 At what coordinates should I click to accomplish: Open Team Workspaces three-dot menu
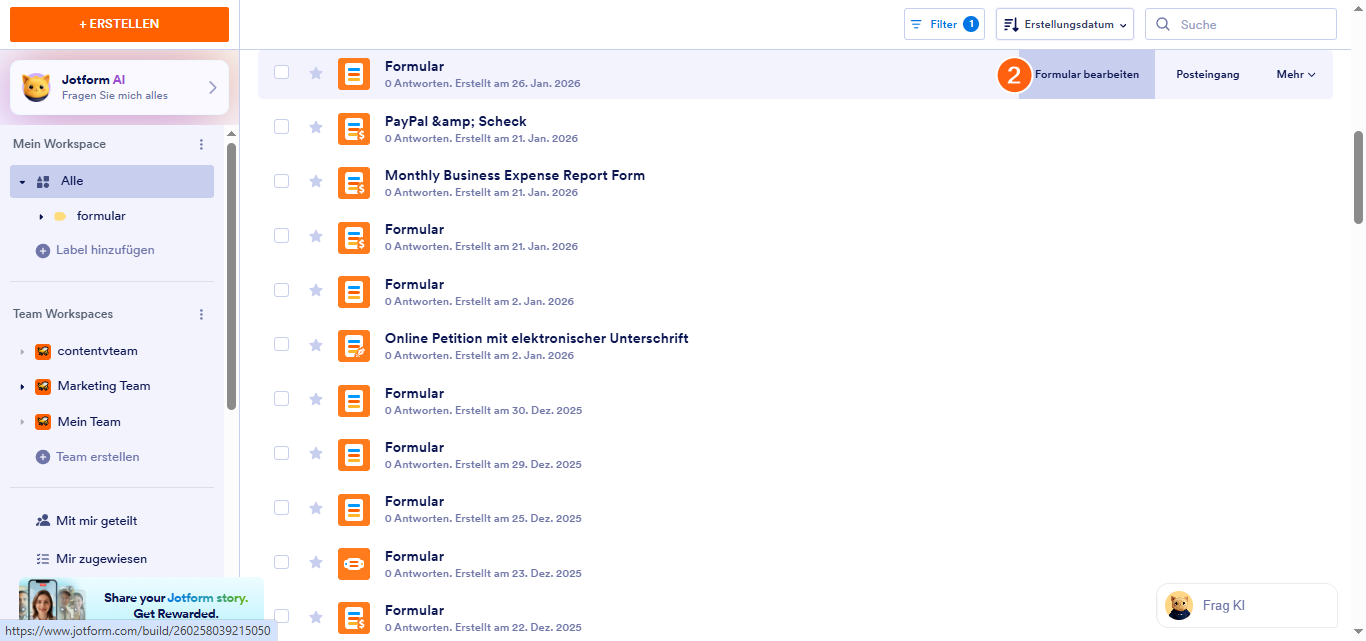coord(201,314)
